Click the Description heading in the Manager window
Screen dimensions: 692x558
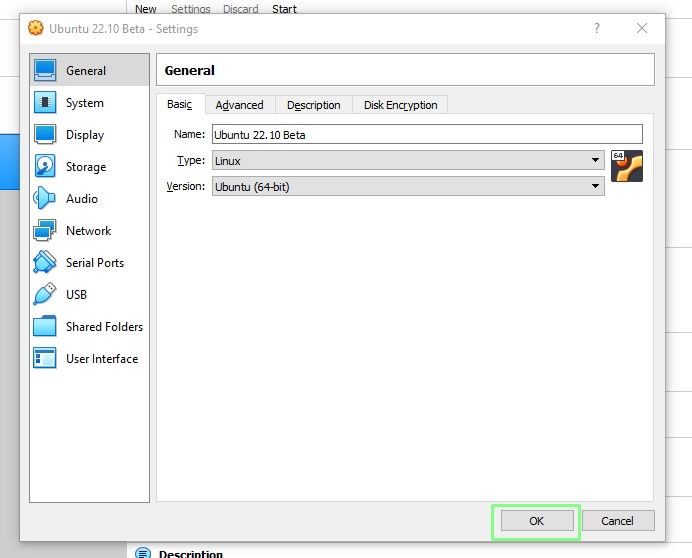pyautogui.click(x=191, y=554)
